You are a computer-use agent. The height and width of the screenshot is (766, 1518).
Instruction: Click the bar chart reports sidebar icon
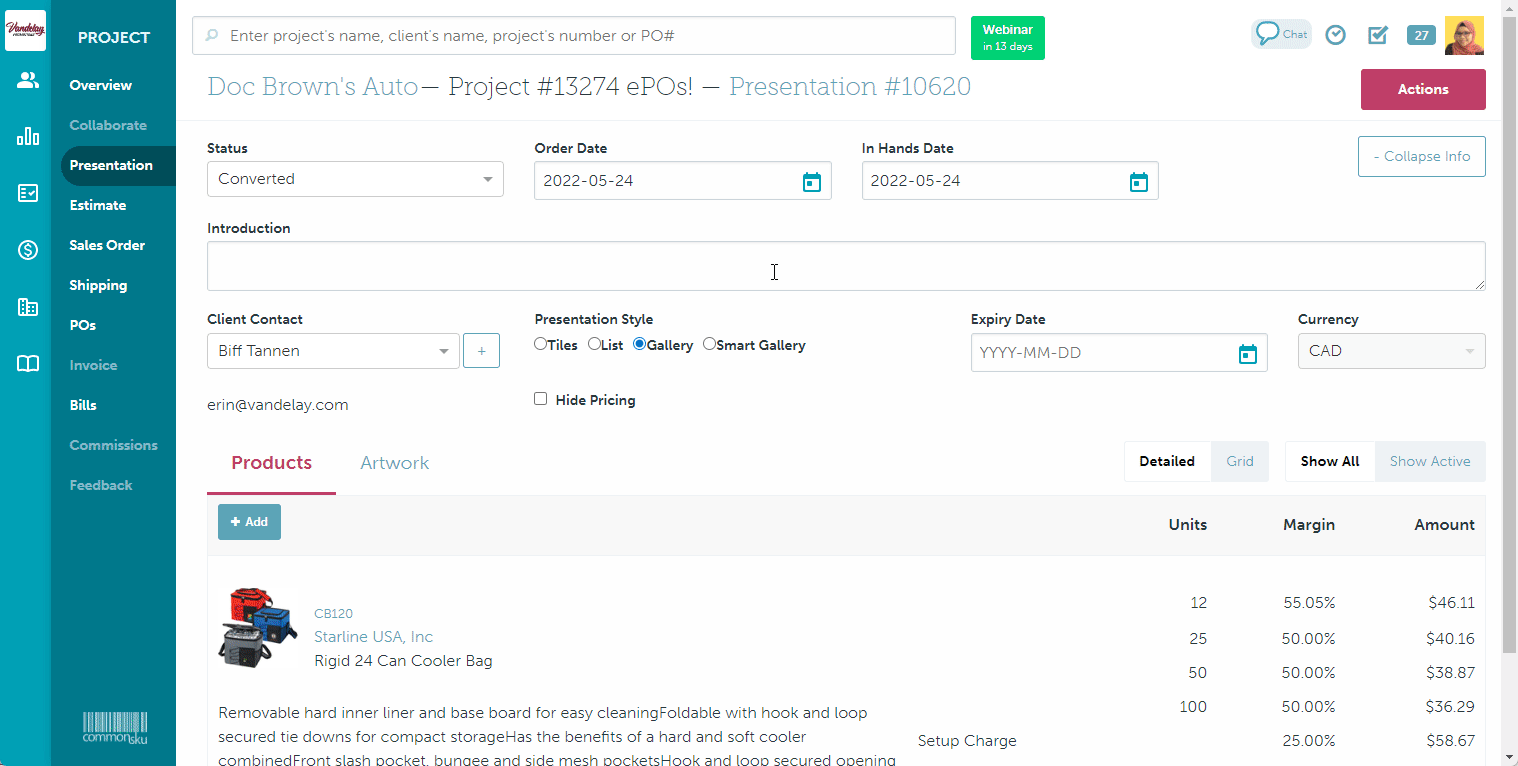coord(28,137)
